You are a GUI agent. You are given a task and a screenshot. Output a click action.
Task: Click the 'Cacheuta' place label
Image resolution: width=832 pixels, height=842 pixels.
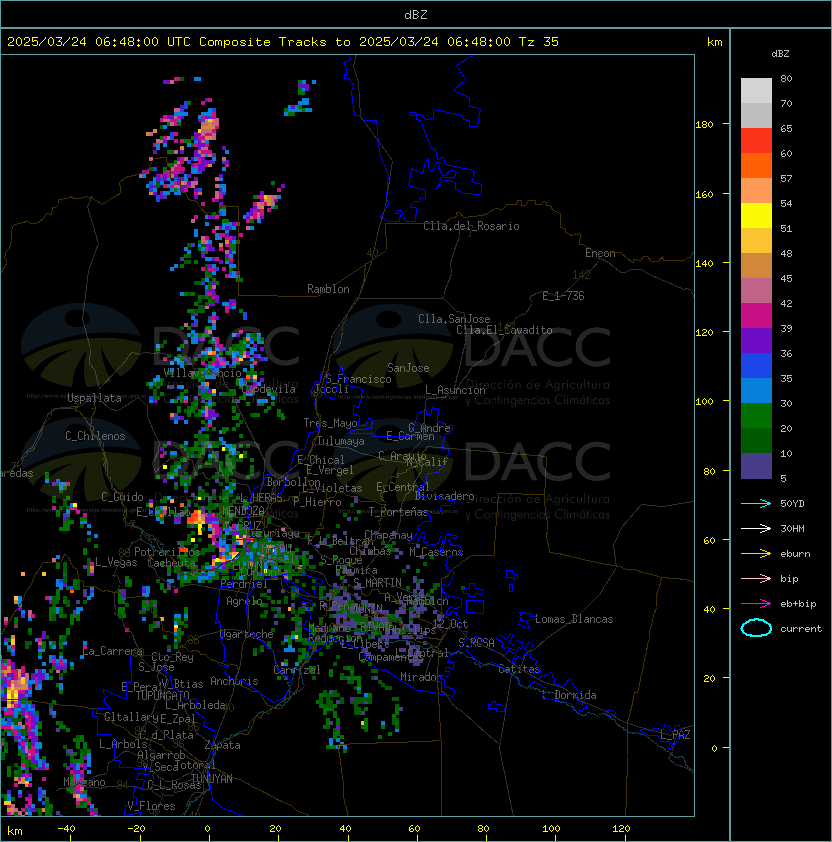pos(171,563)
